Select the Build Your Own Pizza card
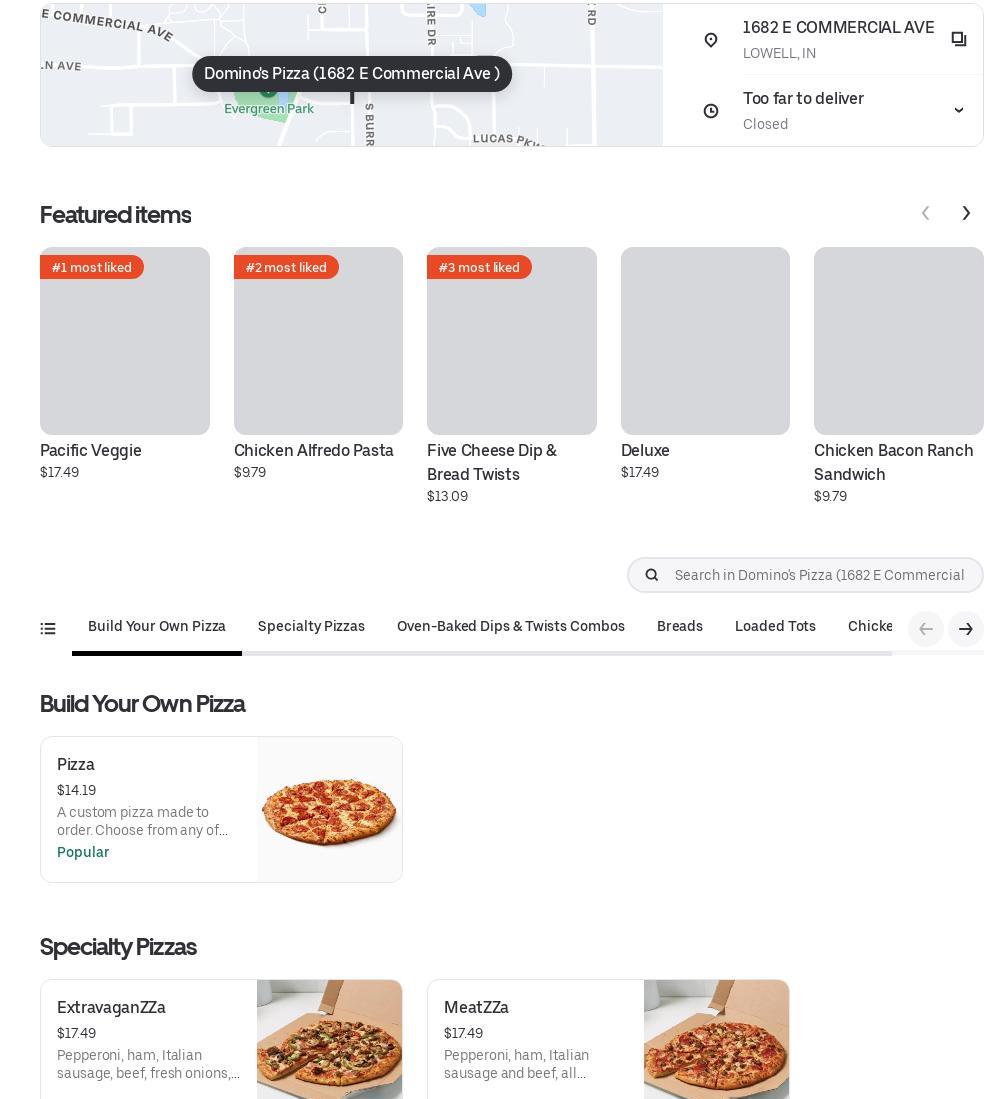Screen dimensions: 1004x1099 tap(221, 810)
